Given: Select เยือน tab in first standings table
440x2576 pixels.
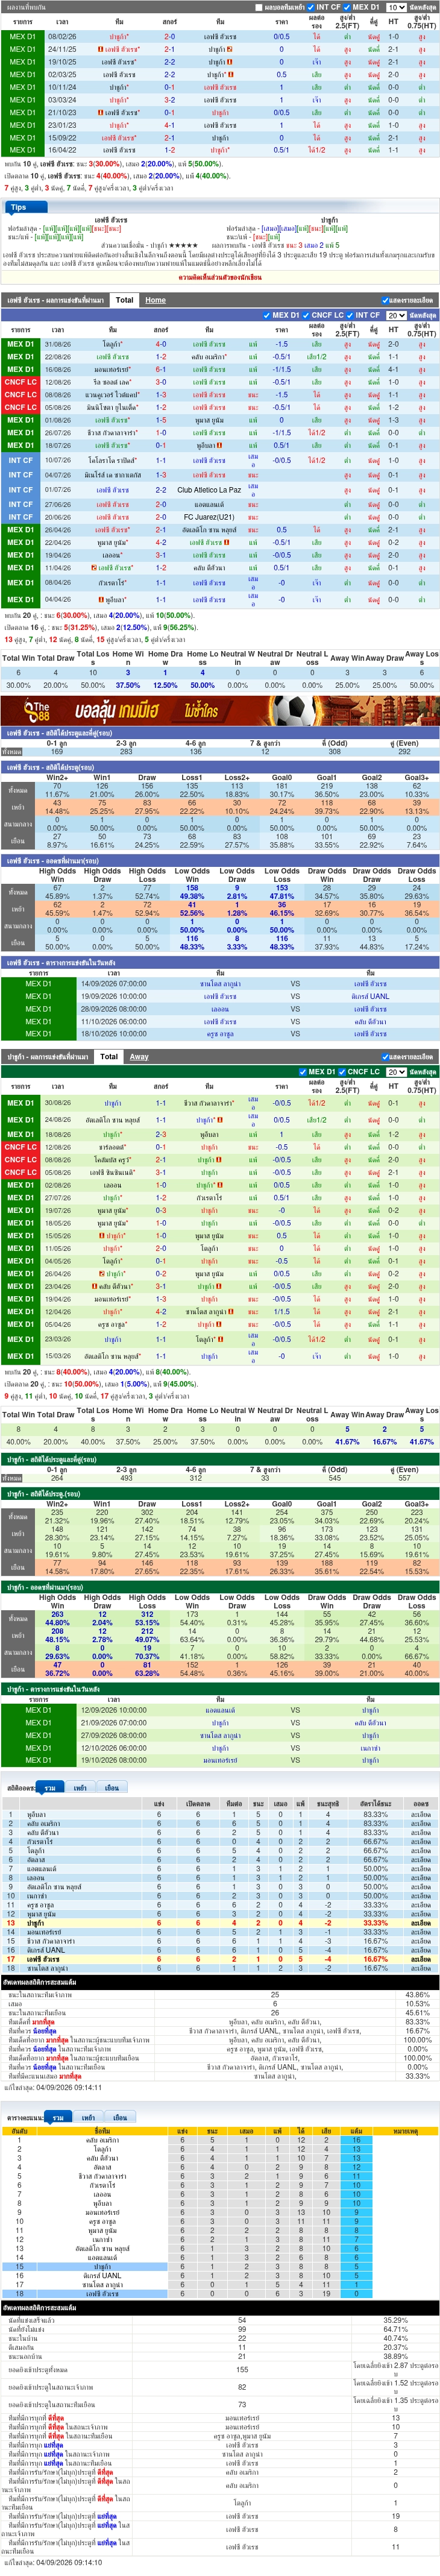Looking at the screenshot, I should point(111,1788).
